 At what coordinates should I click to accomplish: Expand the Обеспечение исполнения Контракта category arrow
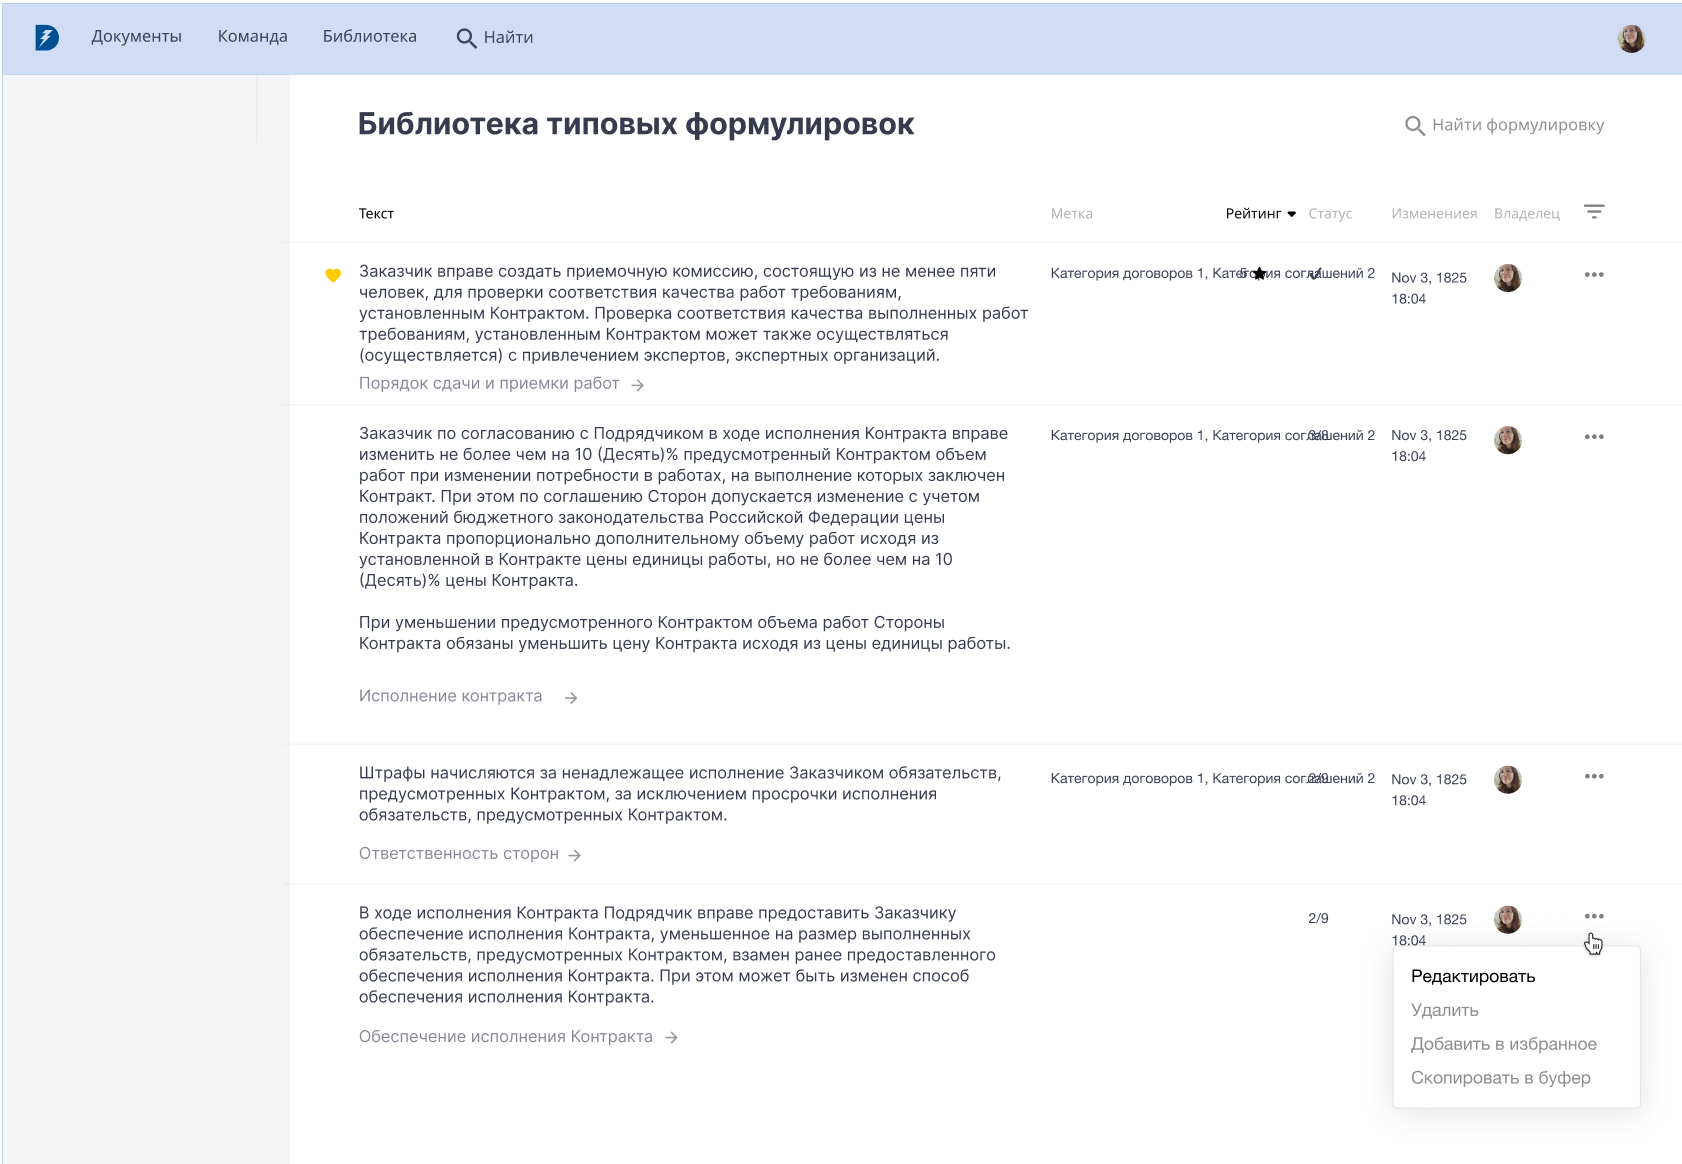coord(670,1036)
